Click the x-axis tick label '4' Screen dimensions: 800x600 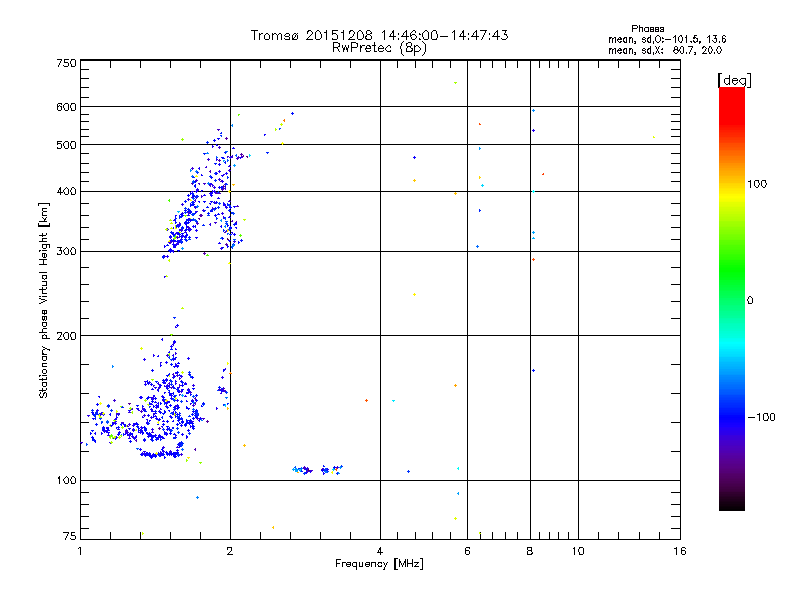380,551
